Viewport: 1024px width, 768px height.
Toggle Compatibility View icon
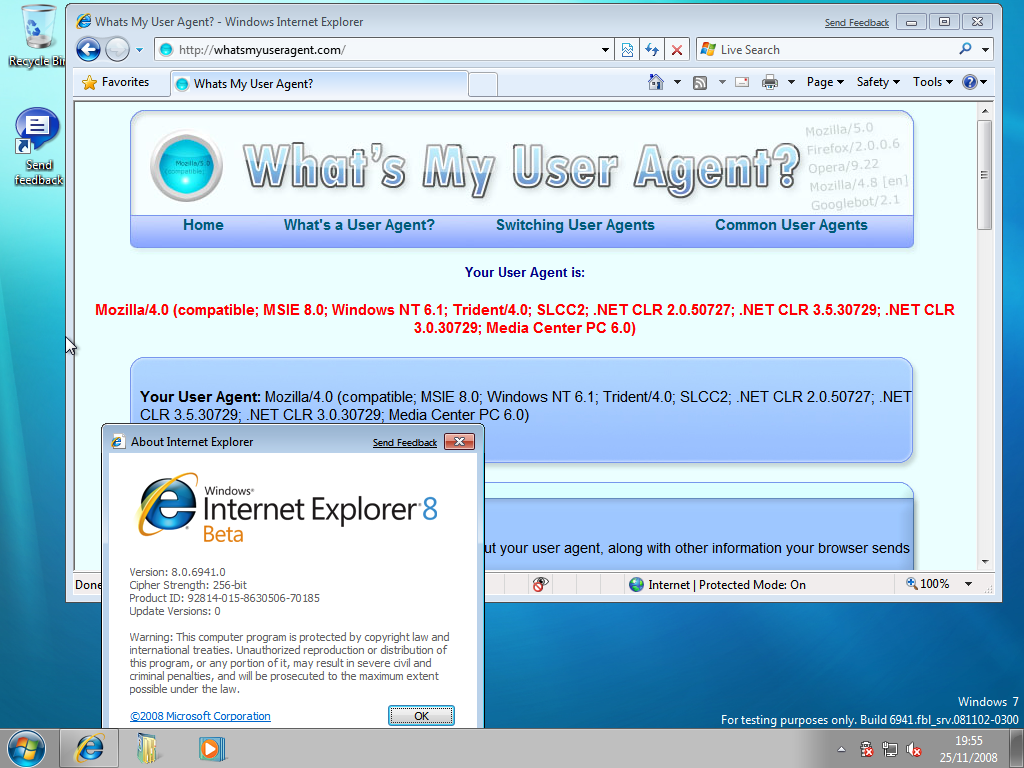pyautogui.click(x=627, y=50)
